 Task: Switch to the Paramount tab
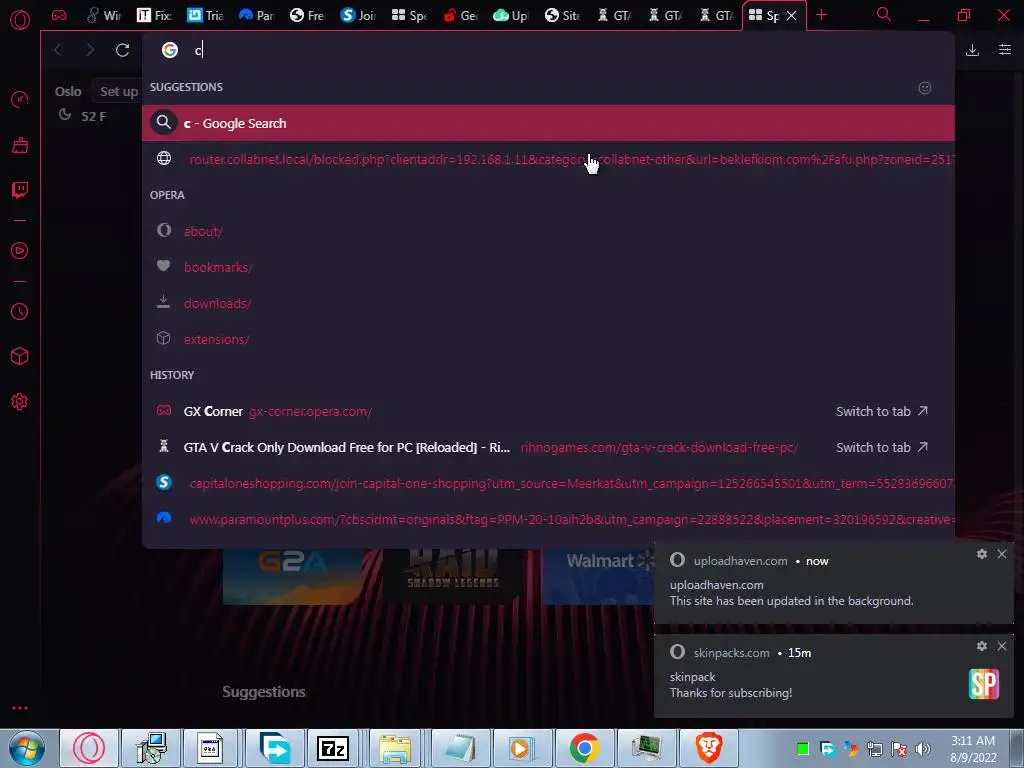[256, 15]
